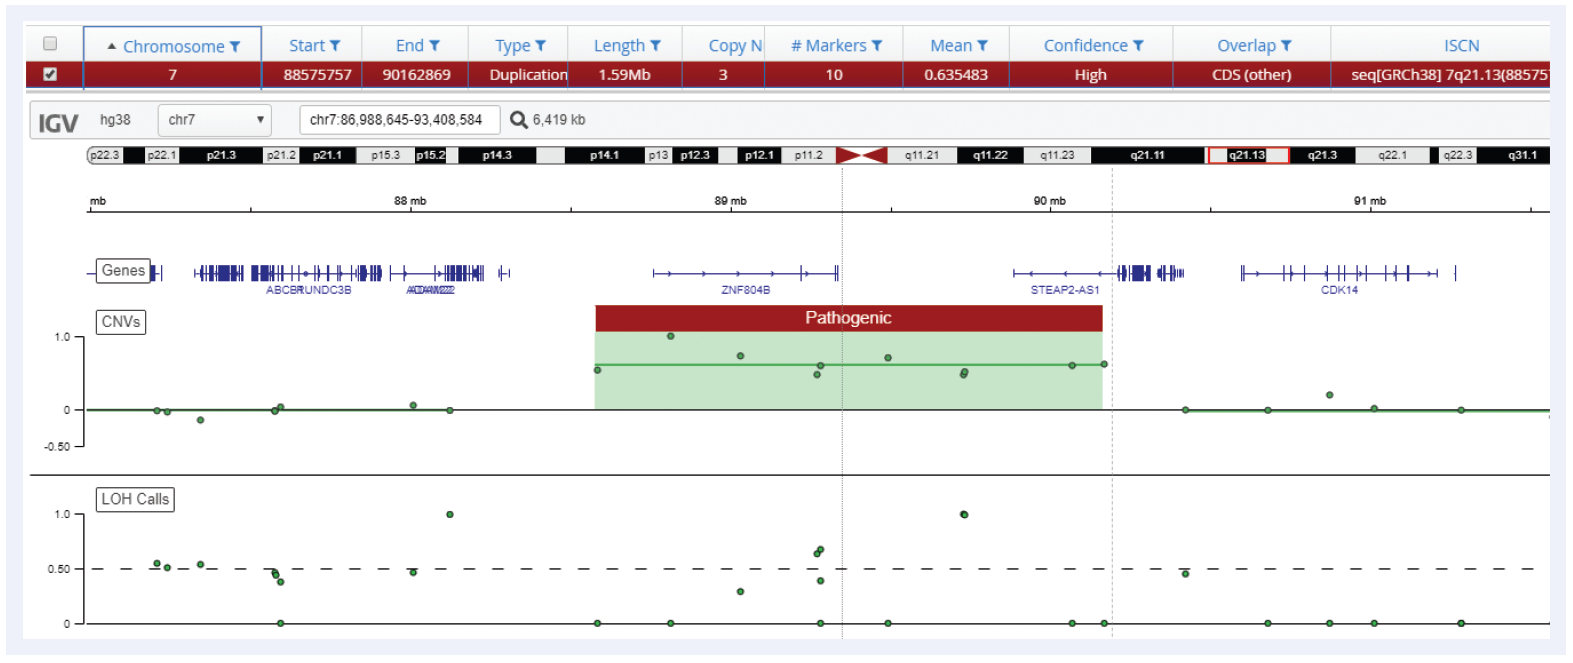Sort by the Confidence column header

[1085, 46]
